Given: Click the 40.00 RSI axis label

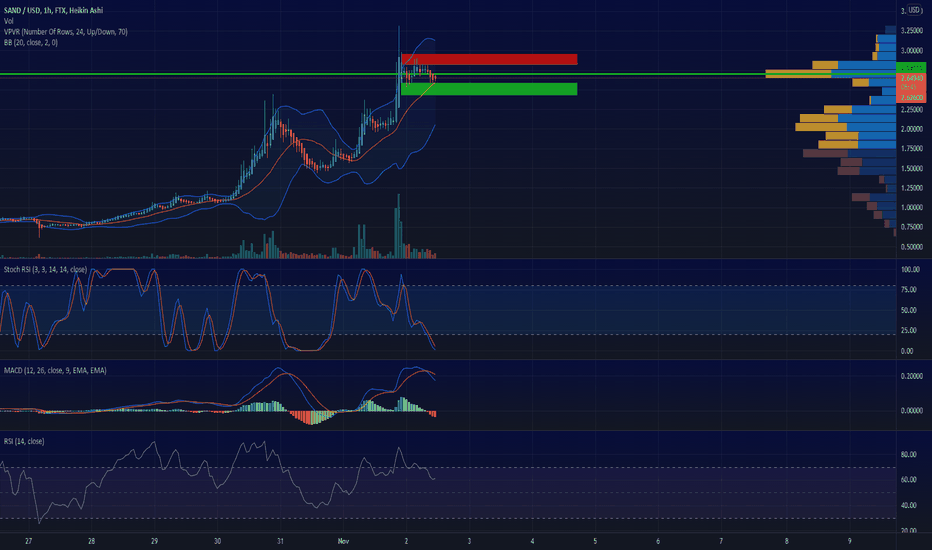Looking at the screenshot, I should [908, 506].
